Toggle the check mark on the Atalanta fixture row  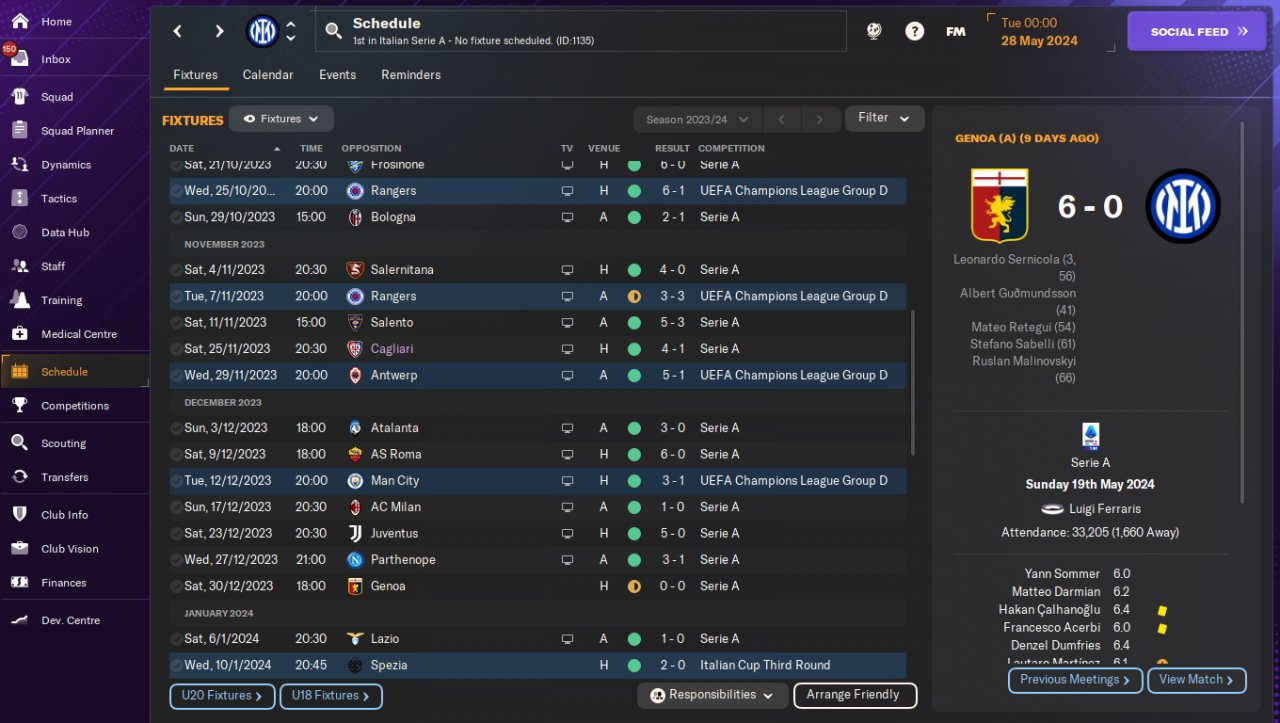click(x=176, y=428)
